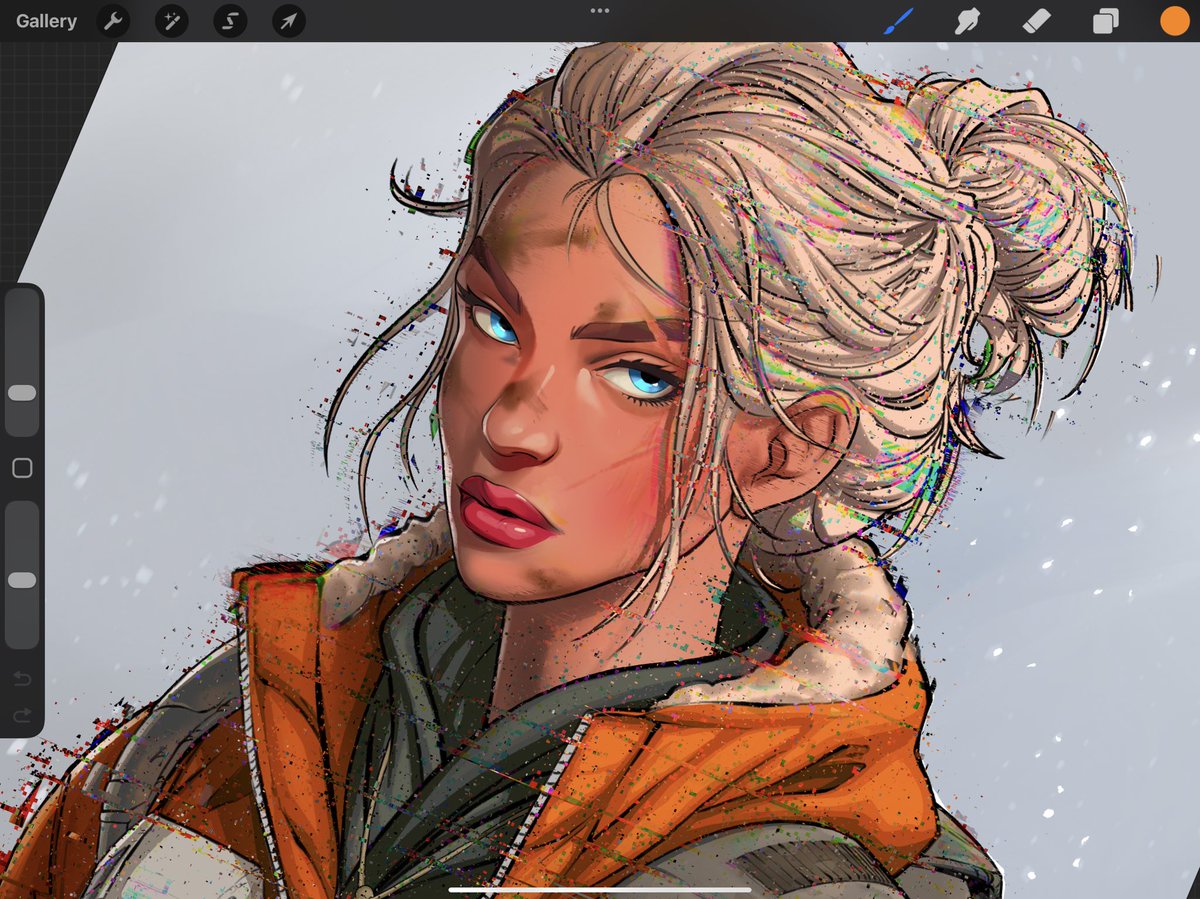Image resolution: width=1200 pixels, height=899 pixels.
Task: Tap the square Modify button in sidebar
Action: click(x=22, y=468)
